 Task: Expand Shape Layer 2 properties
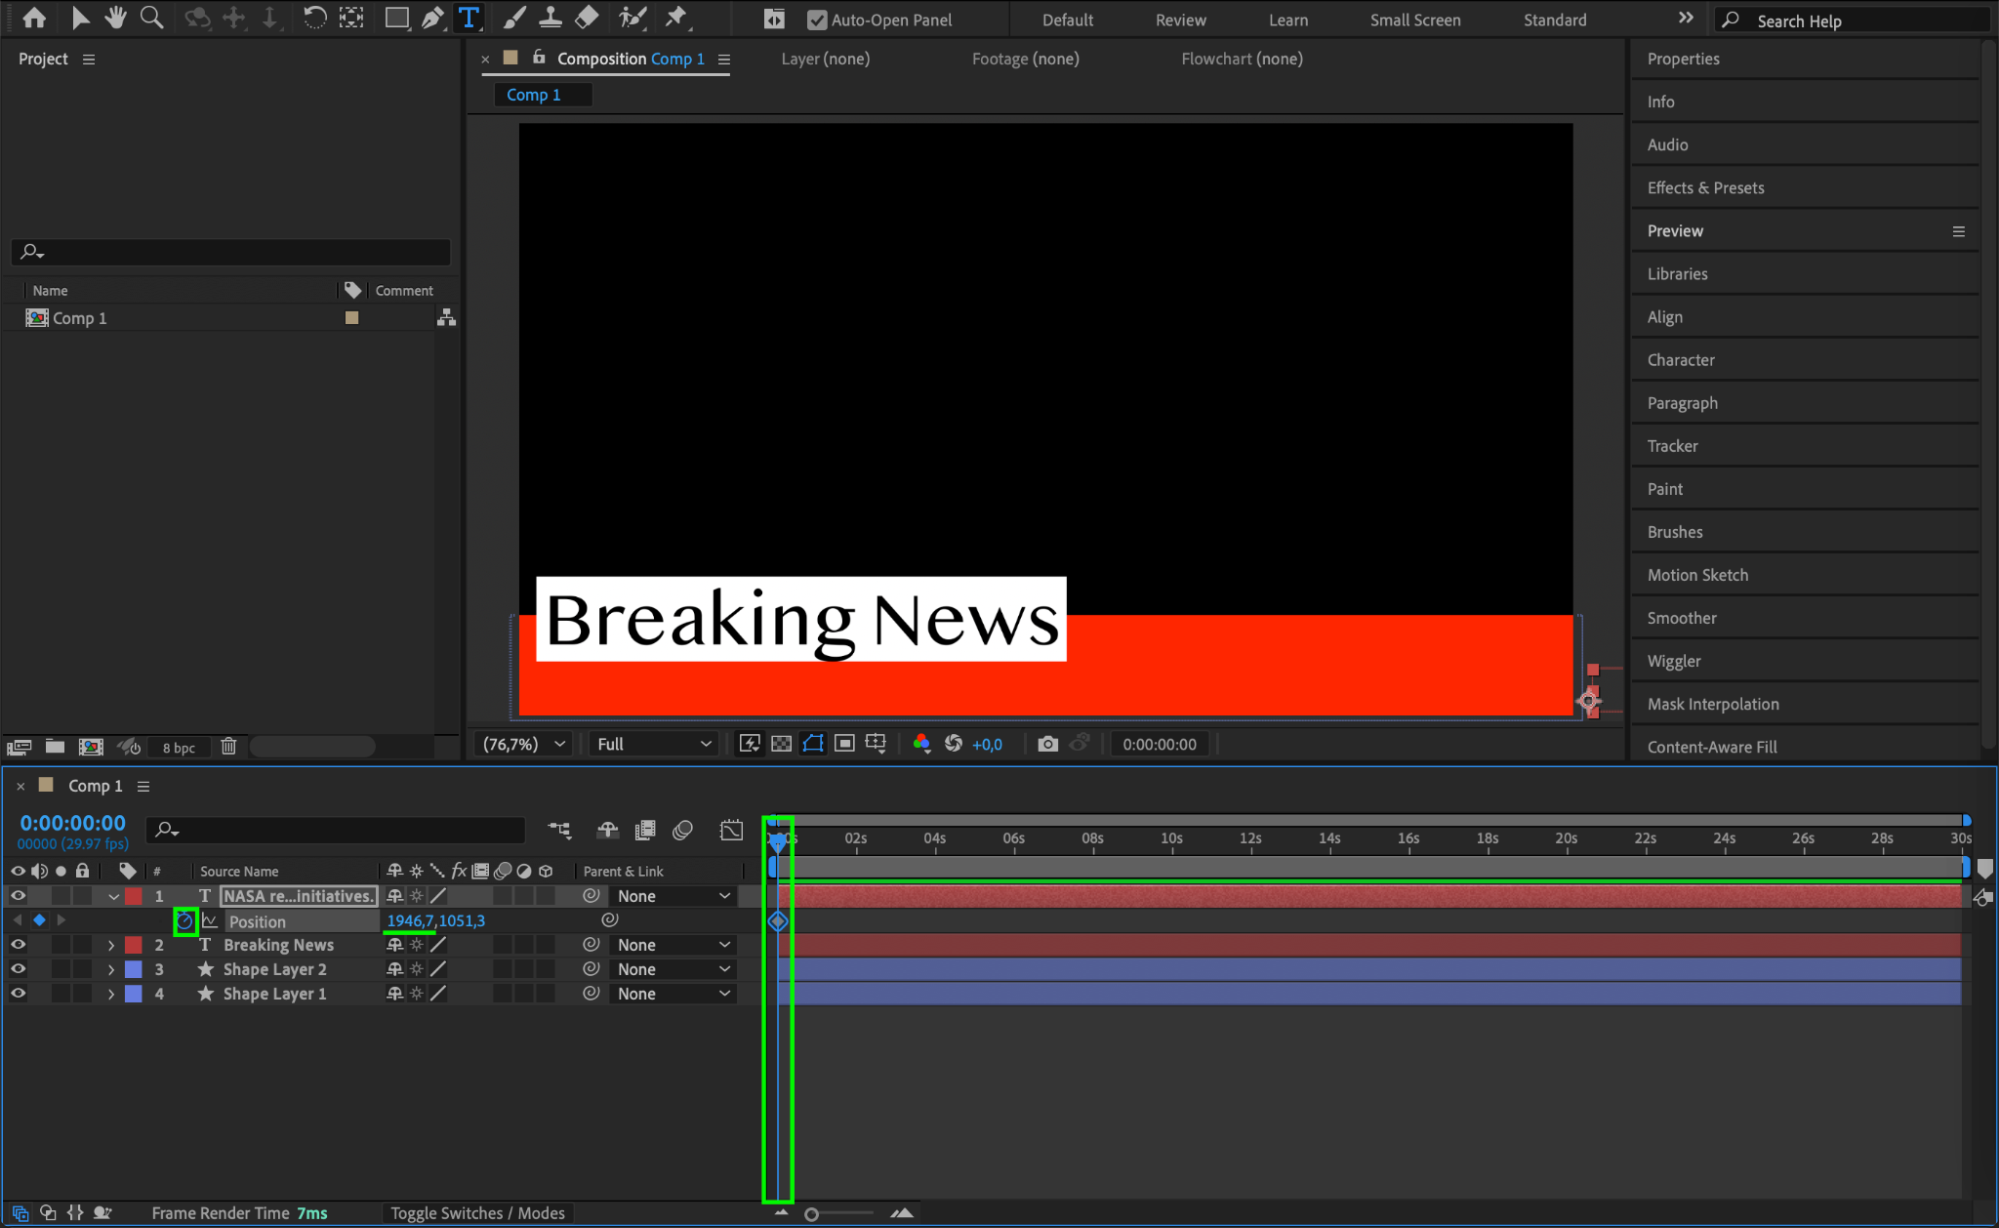click(x=111, y=970)
